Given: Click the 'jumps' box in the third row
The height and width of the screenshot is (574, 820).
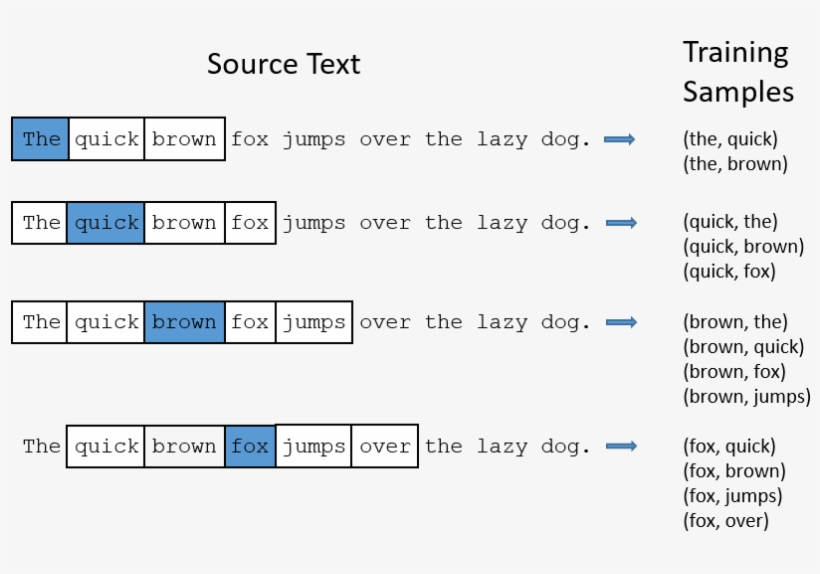Looking at the screenshot, I should coord(314,322).
